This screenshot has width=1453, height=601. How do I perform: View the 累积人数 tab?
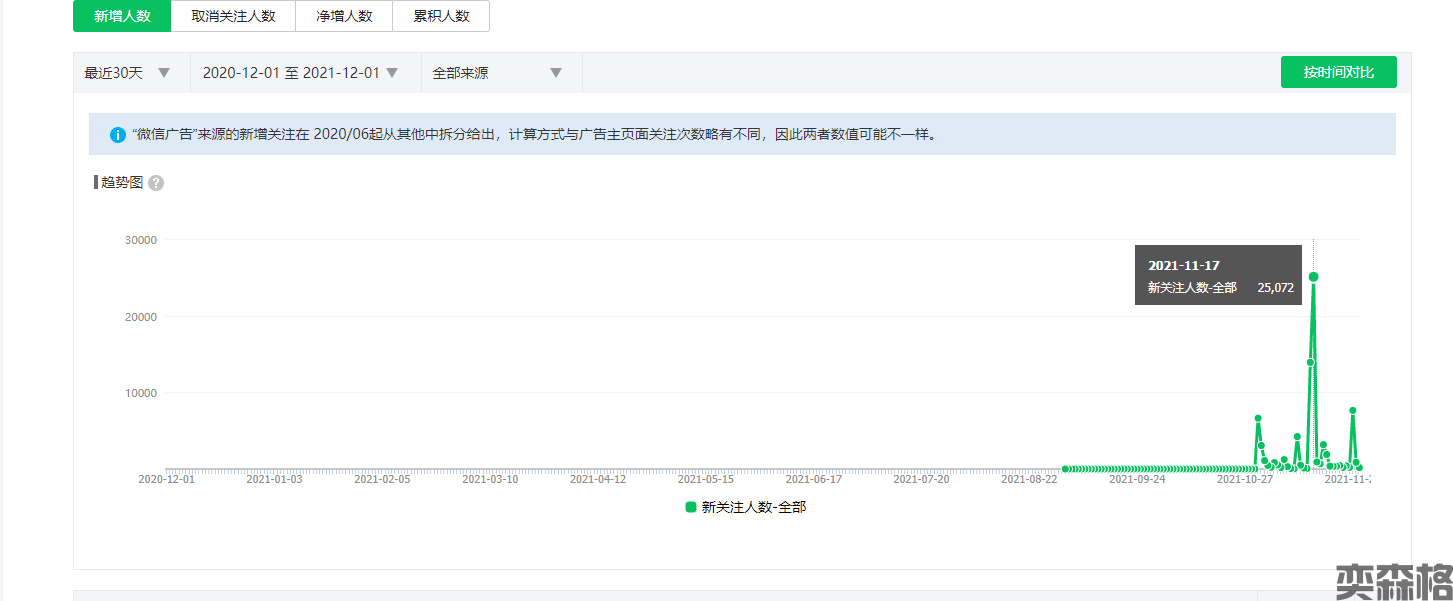(441, 16)
